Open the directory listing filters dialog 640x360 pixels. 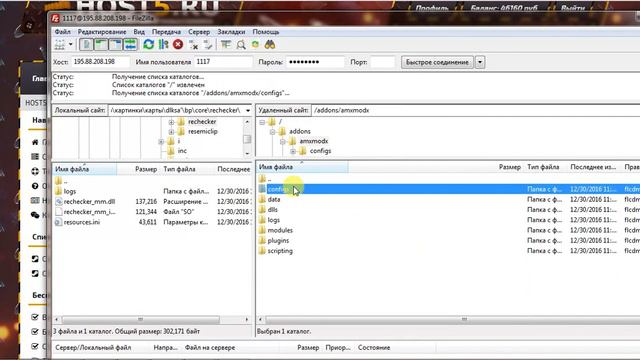pyautogui.click(x=226, y=44)
